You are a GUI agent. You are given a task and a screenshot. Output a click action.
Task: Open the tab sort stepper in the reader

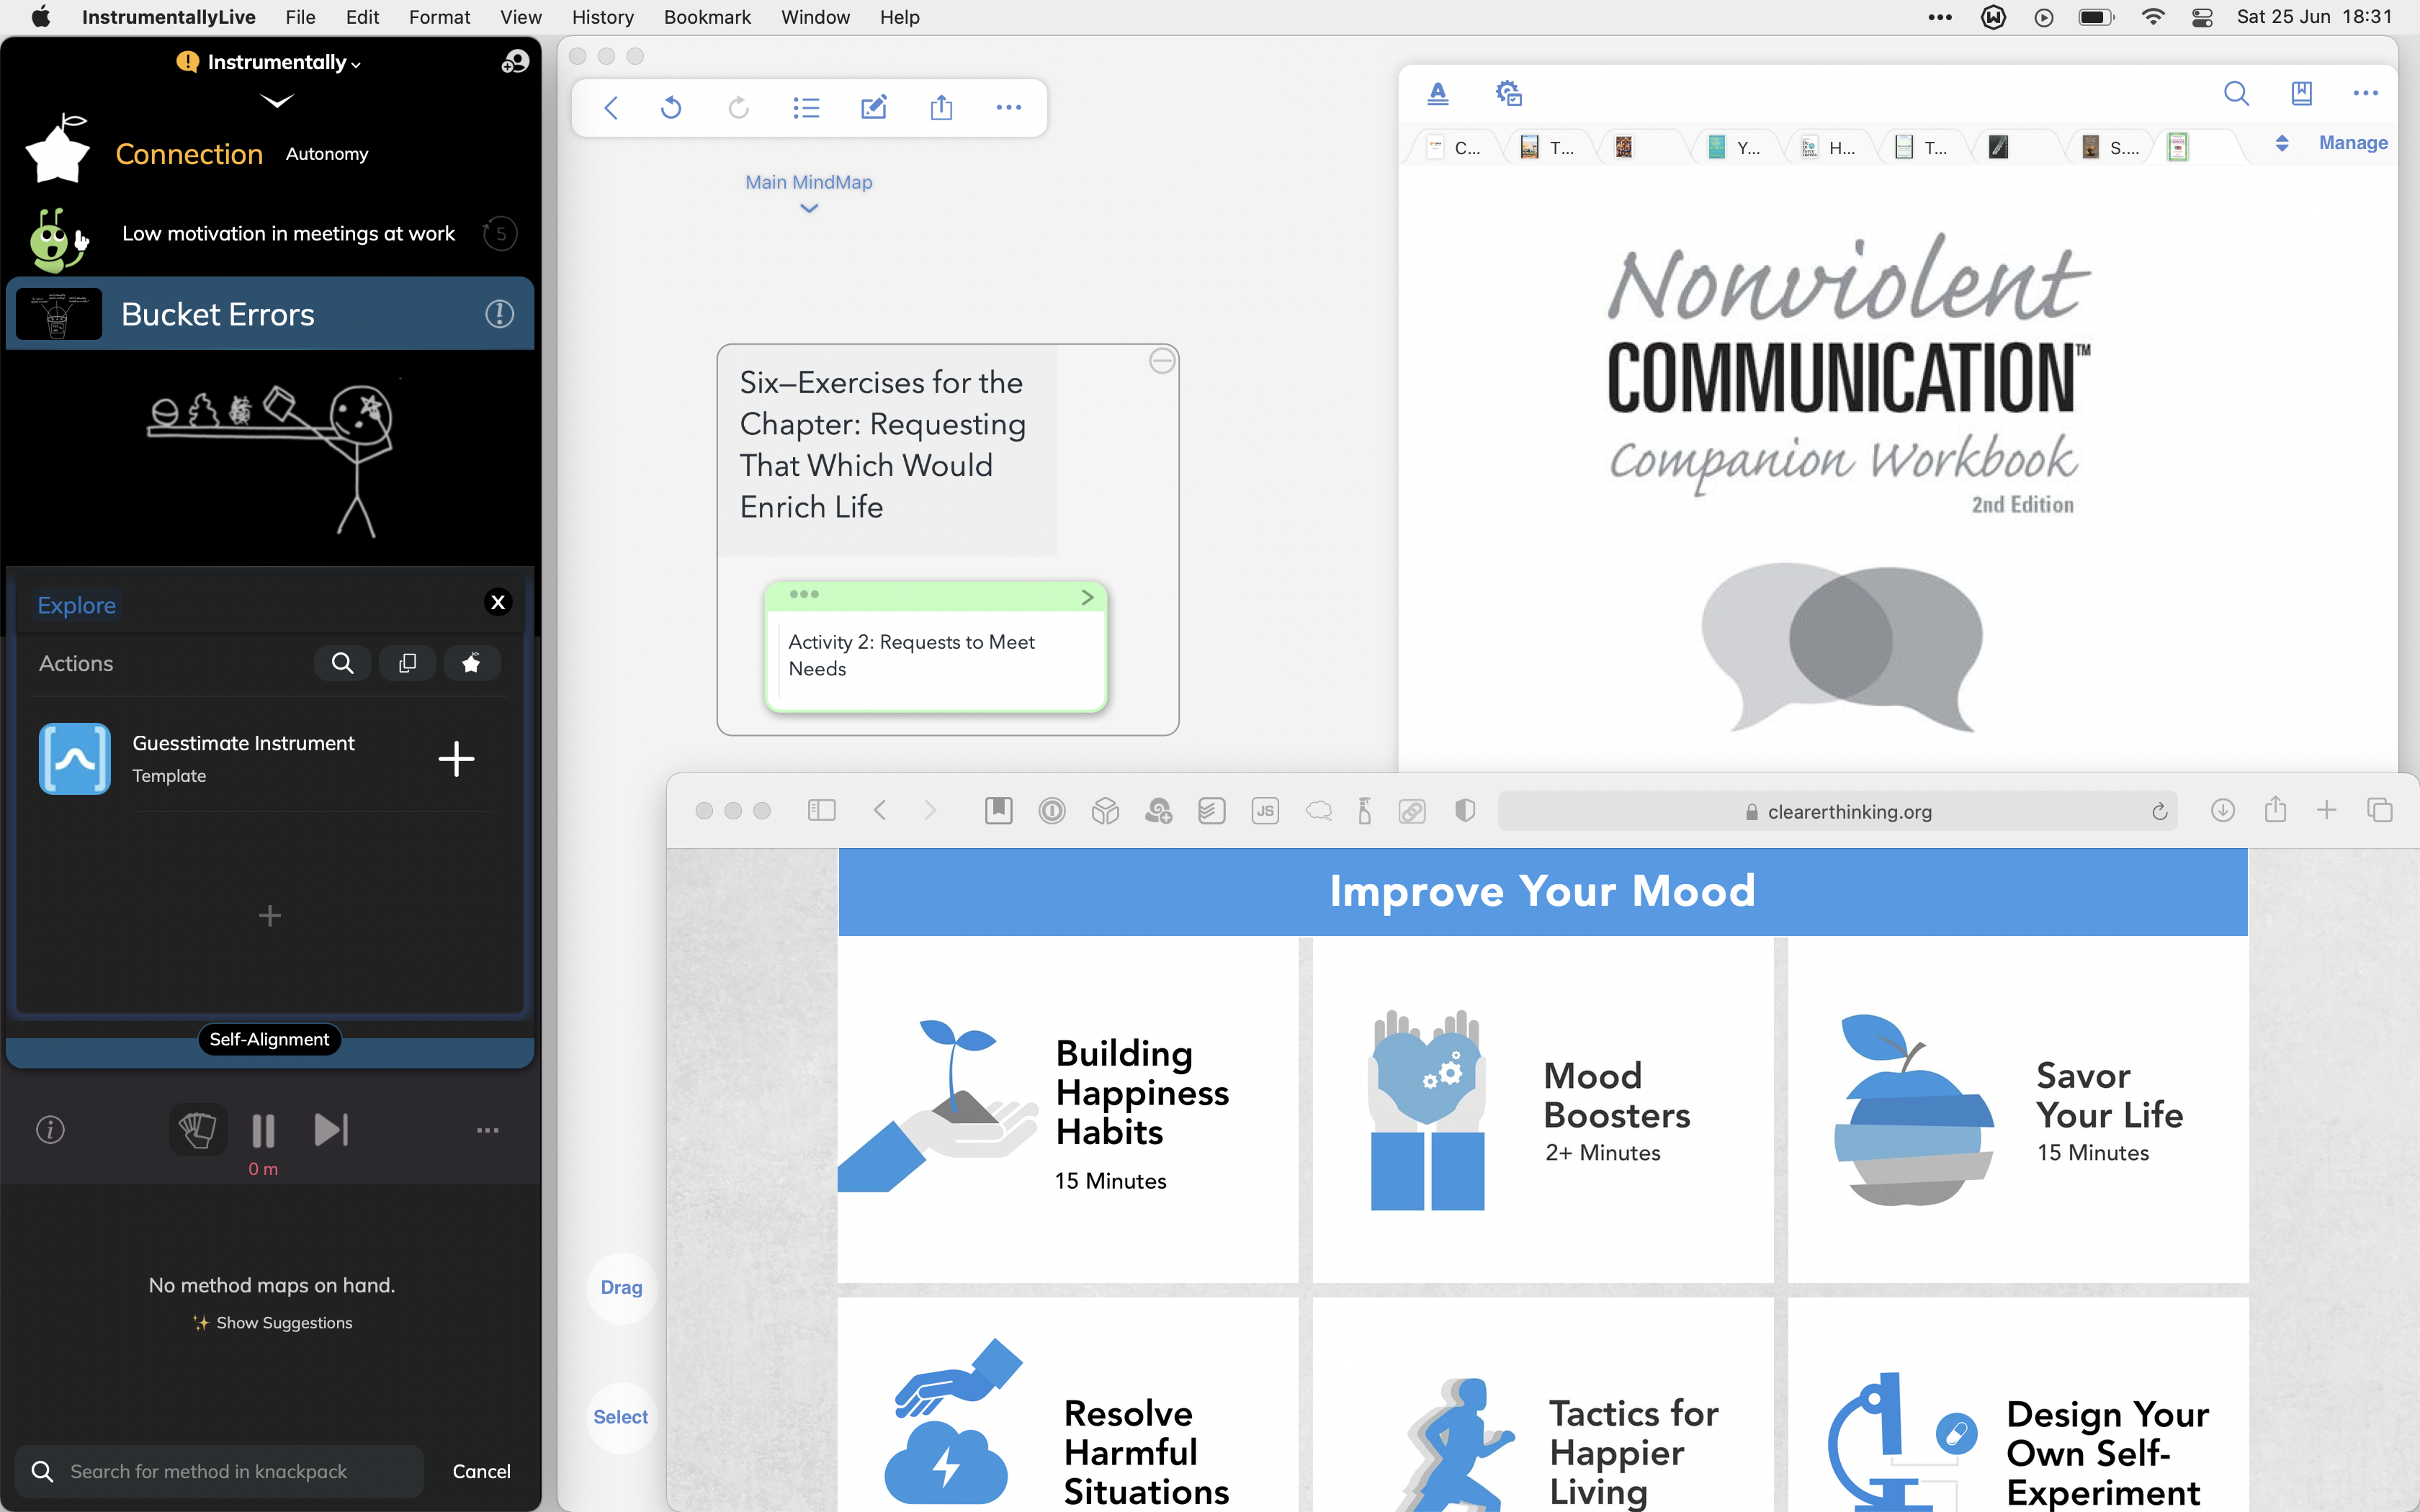2282,143
